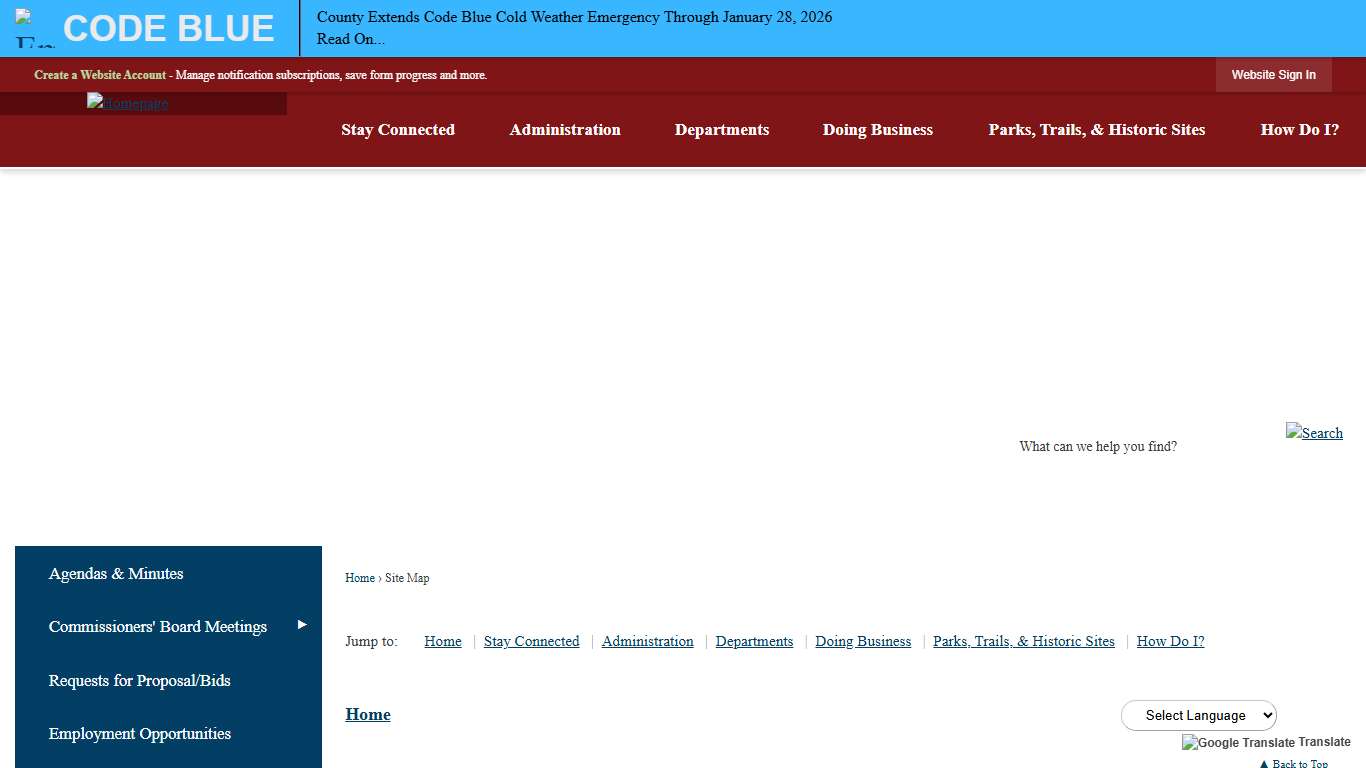Read the Code Blue alert Read On link

[x=350, y=39]
